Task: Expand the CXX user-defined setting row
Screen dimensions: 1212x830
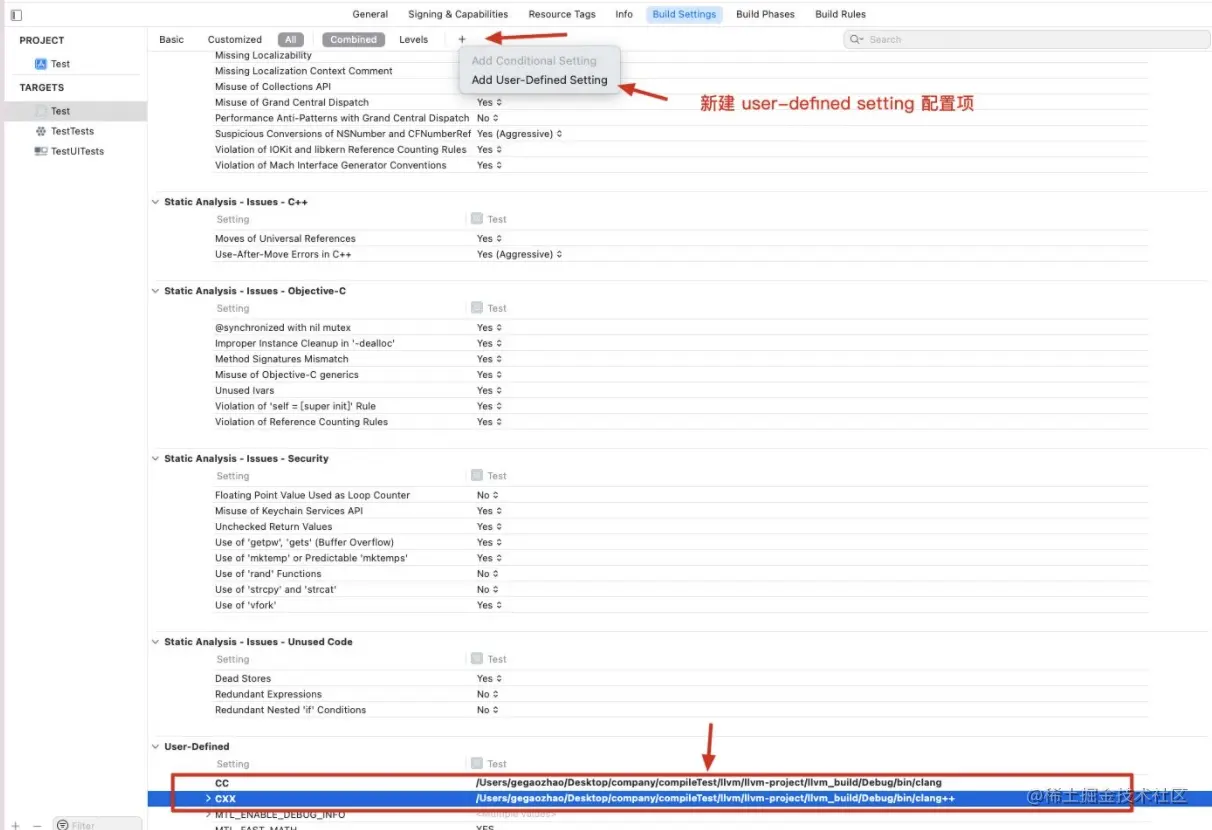Action: pos(208,798)
